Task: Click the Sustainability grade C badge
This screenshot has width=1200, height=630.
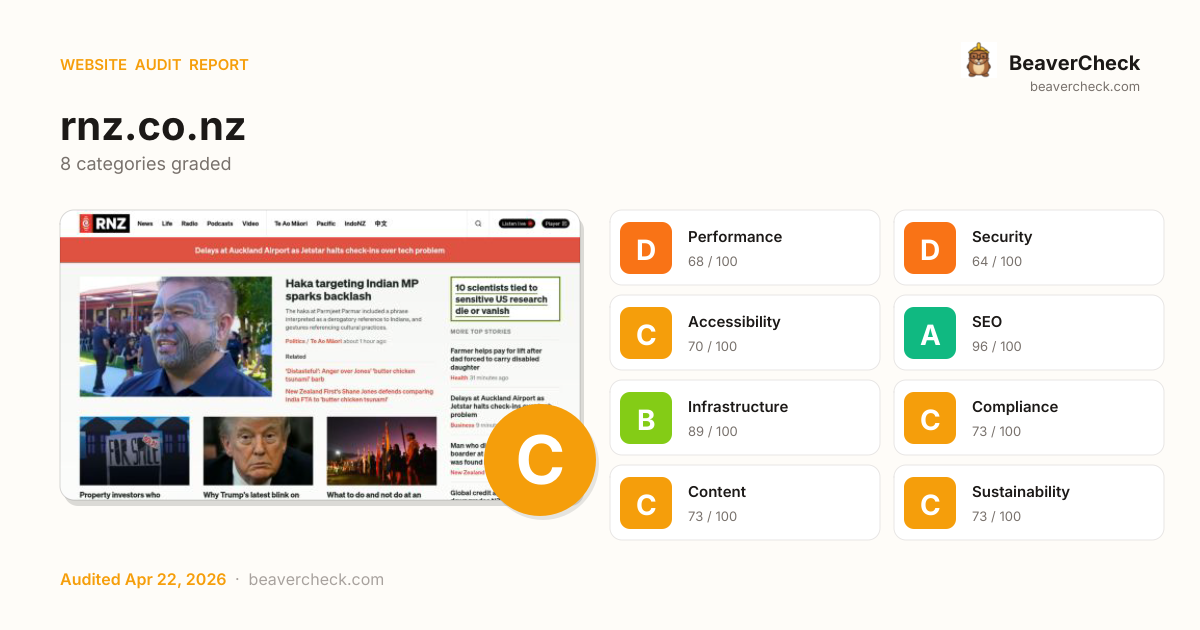Action: [x=930, y=503]
